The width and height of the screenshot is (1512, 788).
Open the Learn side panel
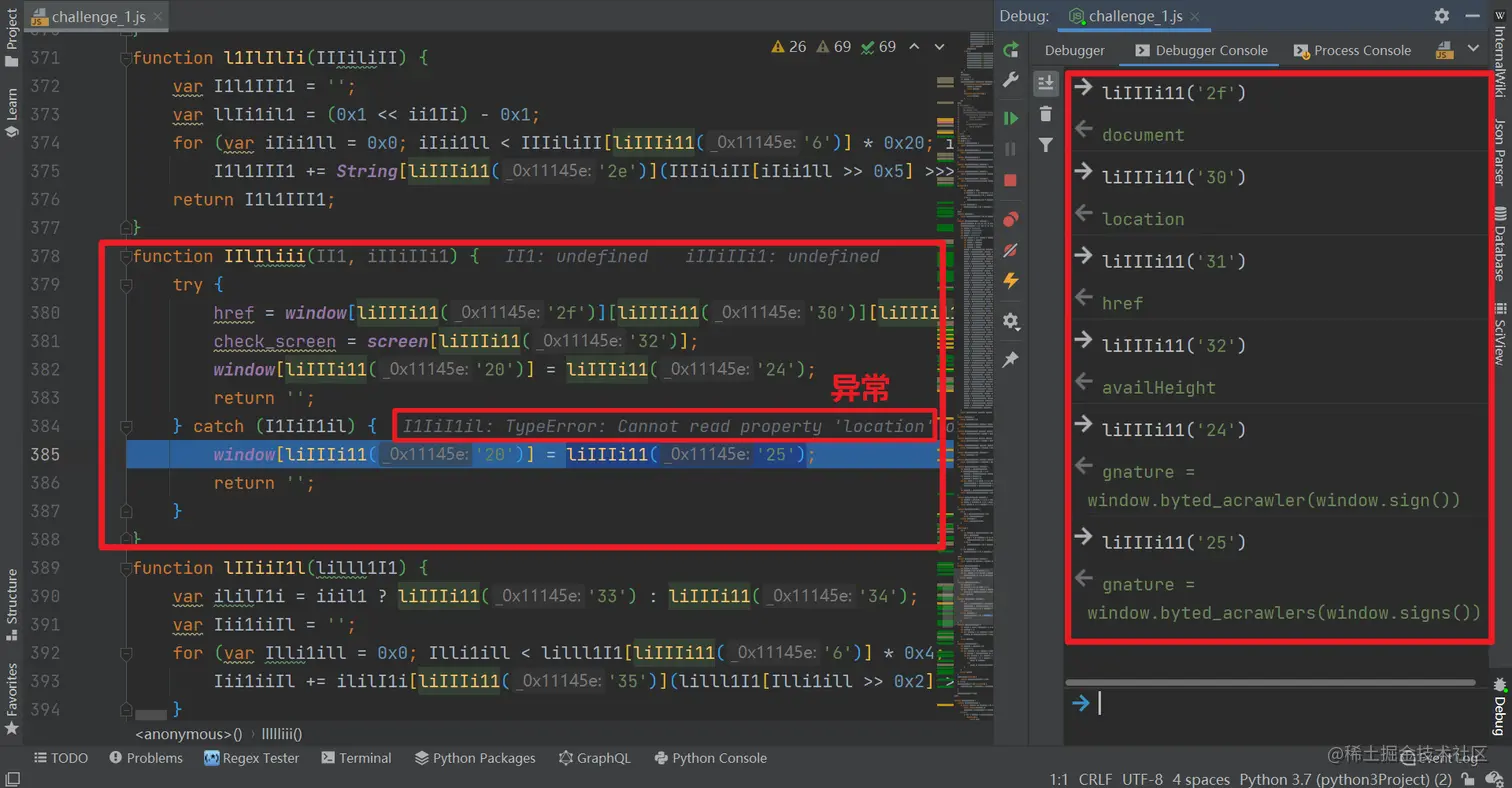point(12,111)
